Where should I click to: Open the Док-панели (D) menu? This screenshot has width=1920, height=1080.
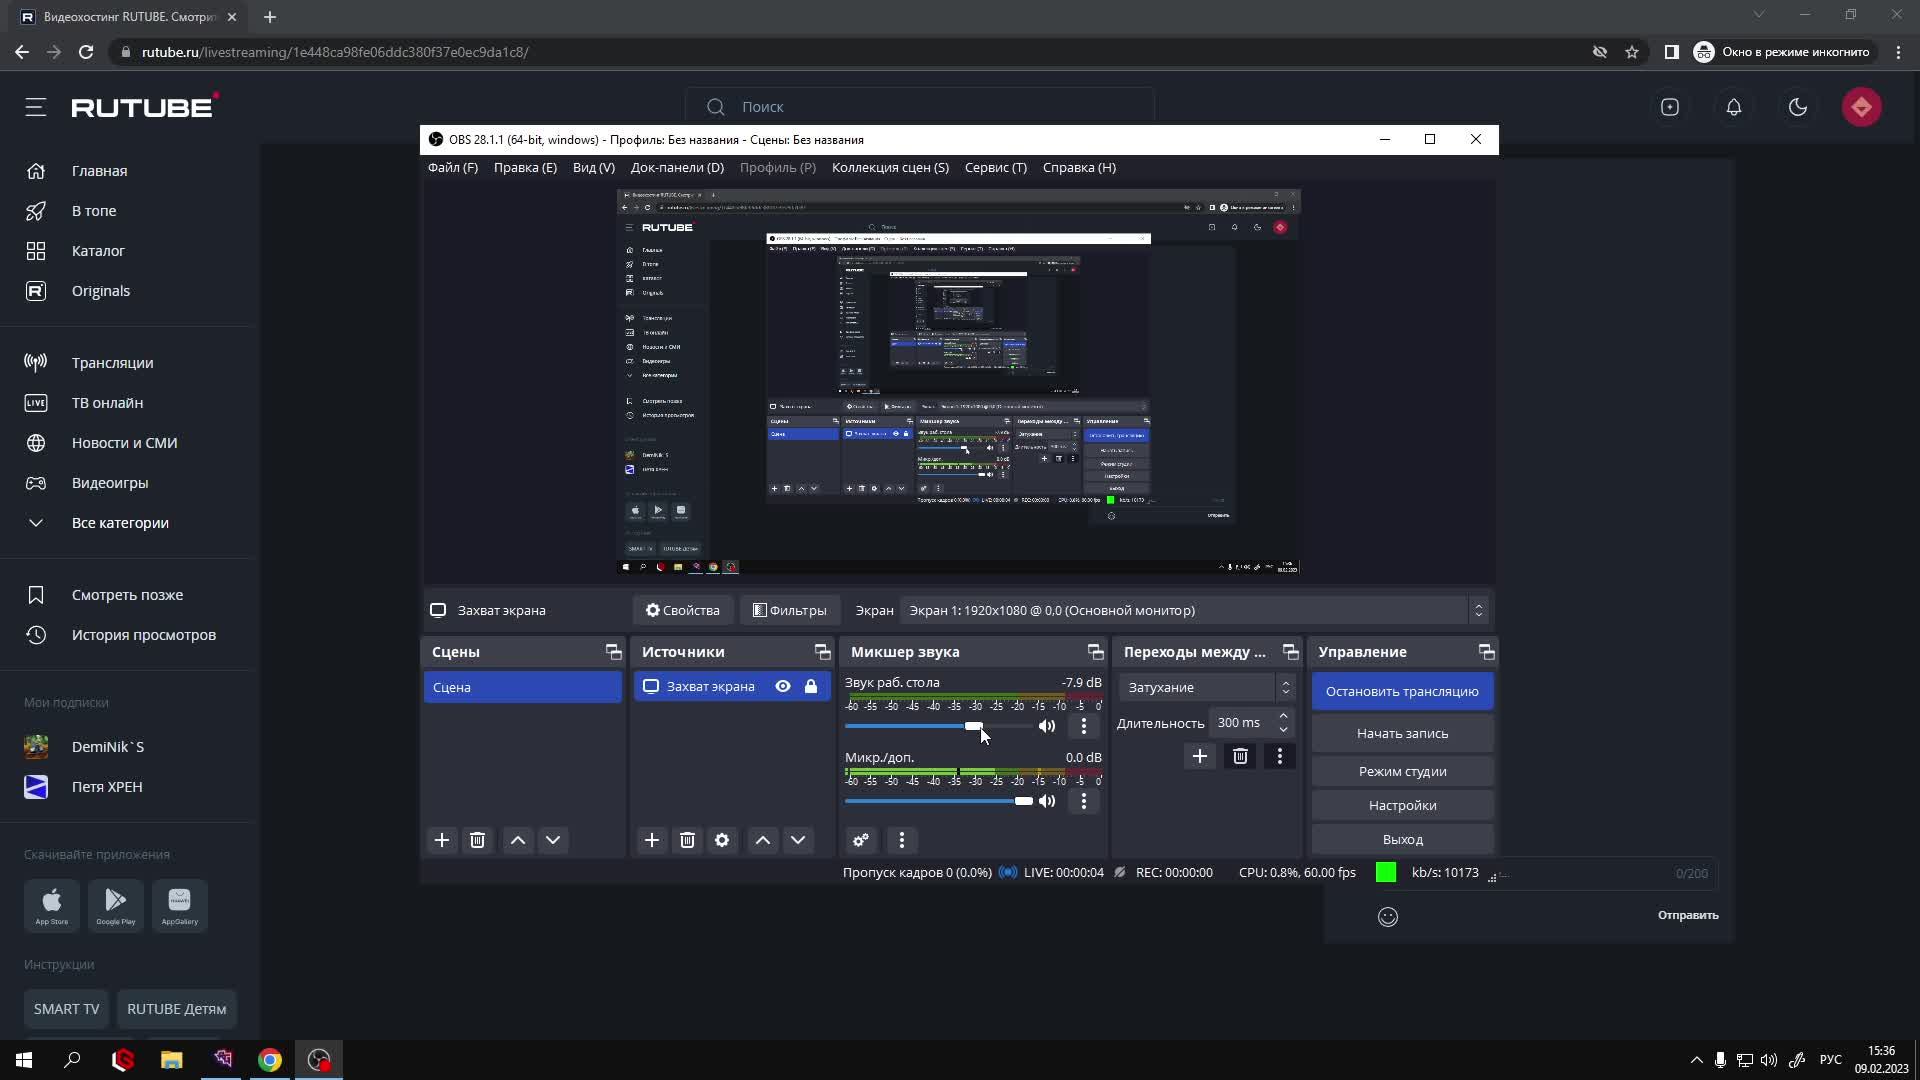coord(677,167)
